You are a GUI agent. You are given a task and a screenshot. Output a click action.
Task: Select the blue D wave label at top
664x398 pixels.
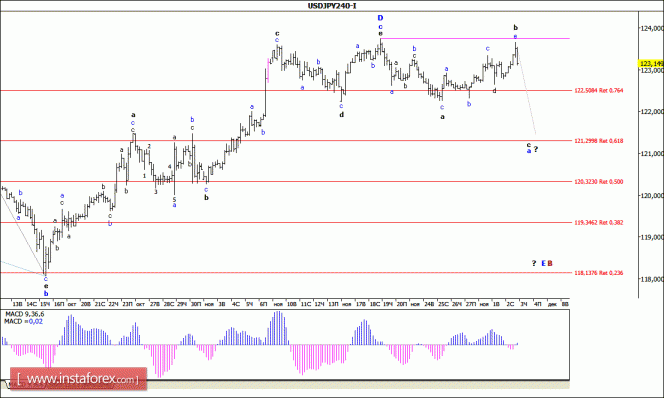point(380,18)
